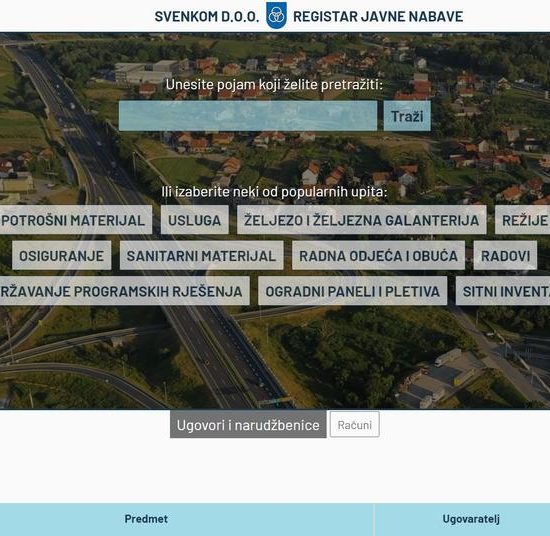Choose the SANITARNI MATERIJAL query tag
This screenshot has width=550, height=536.
pyautogui.click(x=201, y=255)
